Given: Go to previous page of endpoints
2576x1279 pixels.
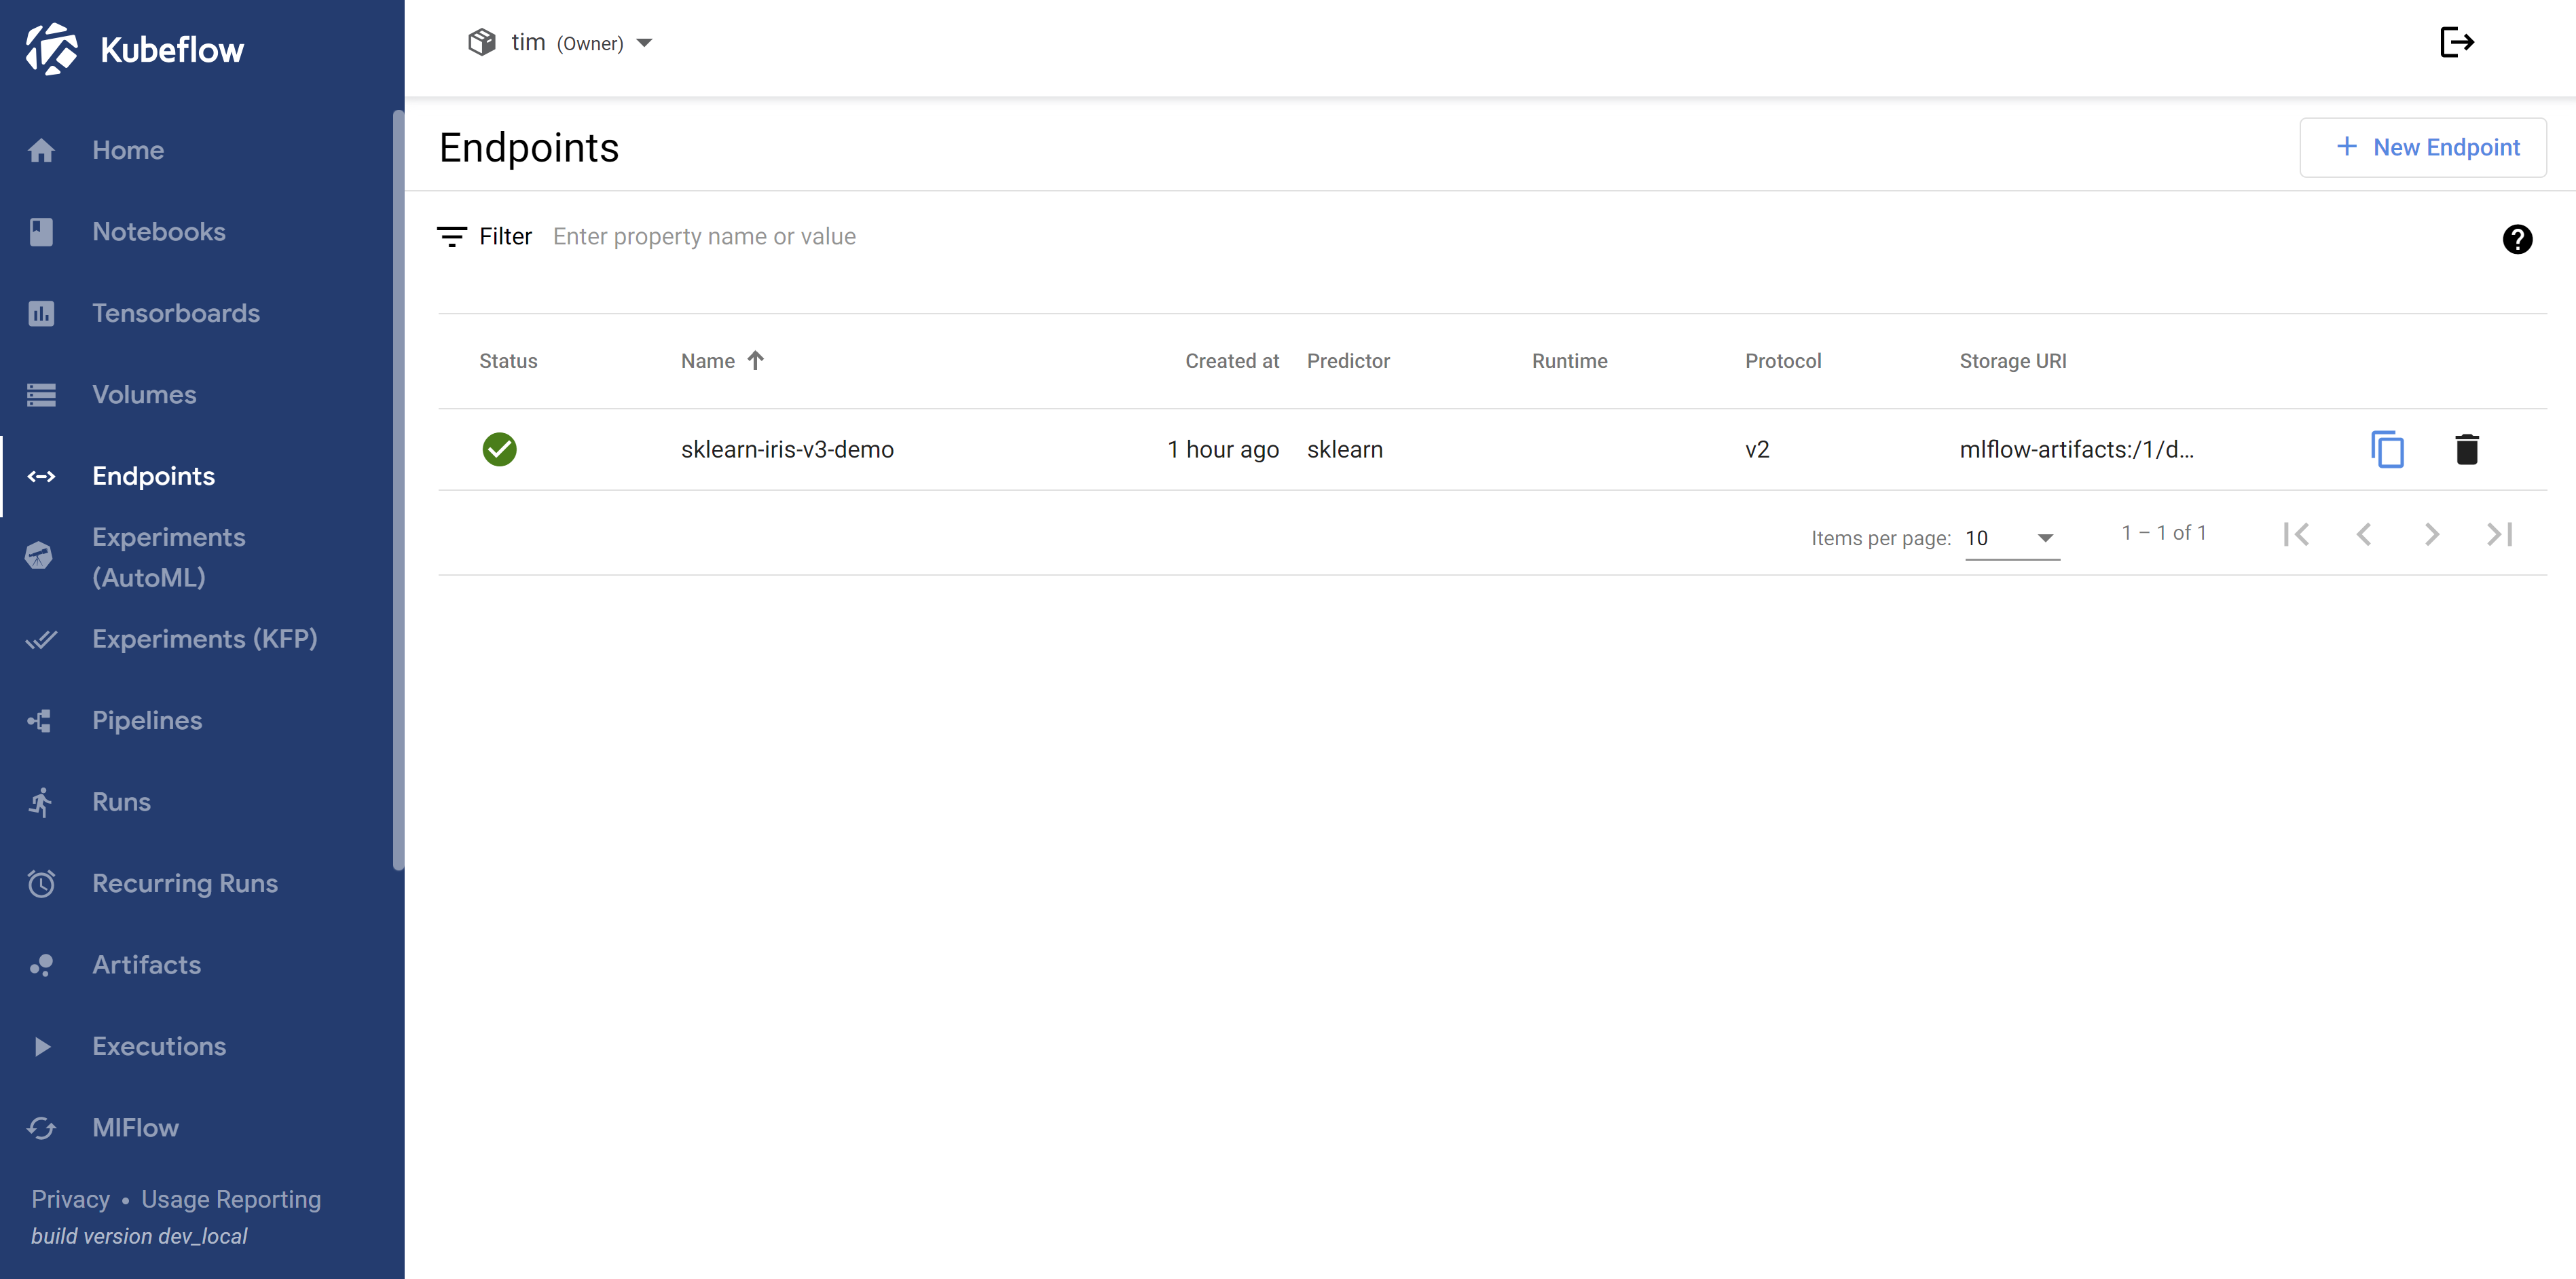Looking at the screenshot, I should click(x=2364, y=534).
